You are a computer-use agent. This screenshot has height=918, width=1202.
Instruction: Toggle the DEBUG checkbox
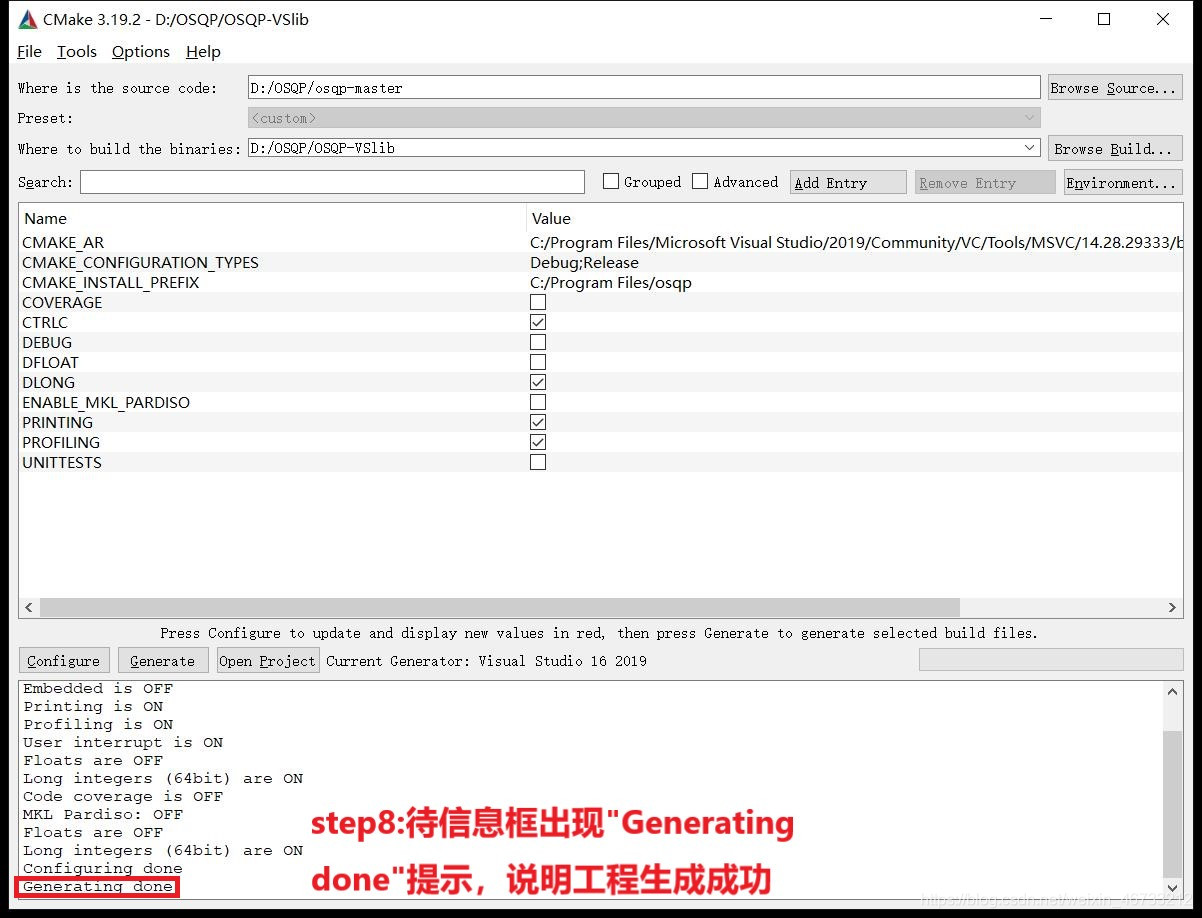538,342
